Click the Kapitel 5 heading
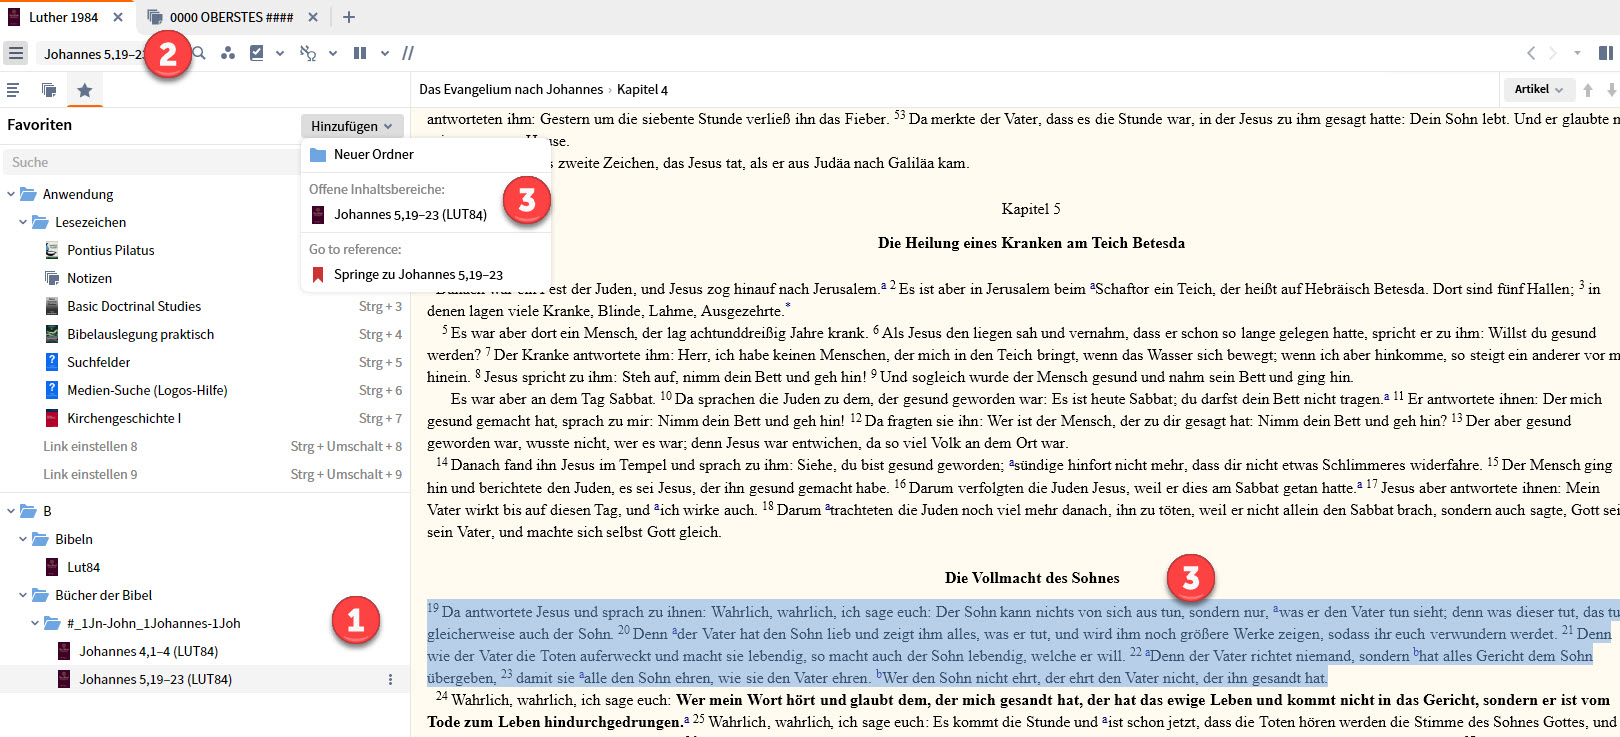This screenshot has height=737, width=1620. (1031, 209)
